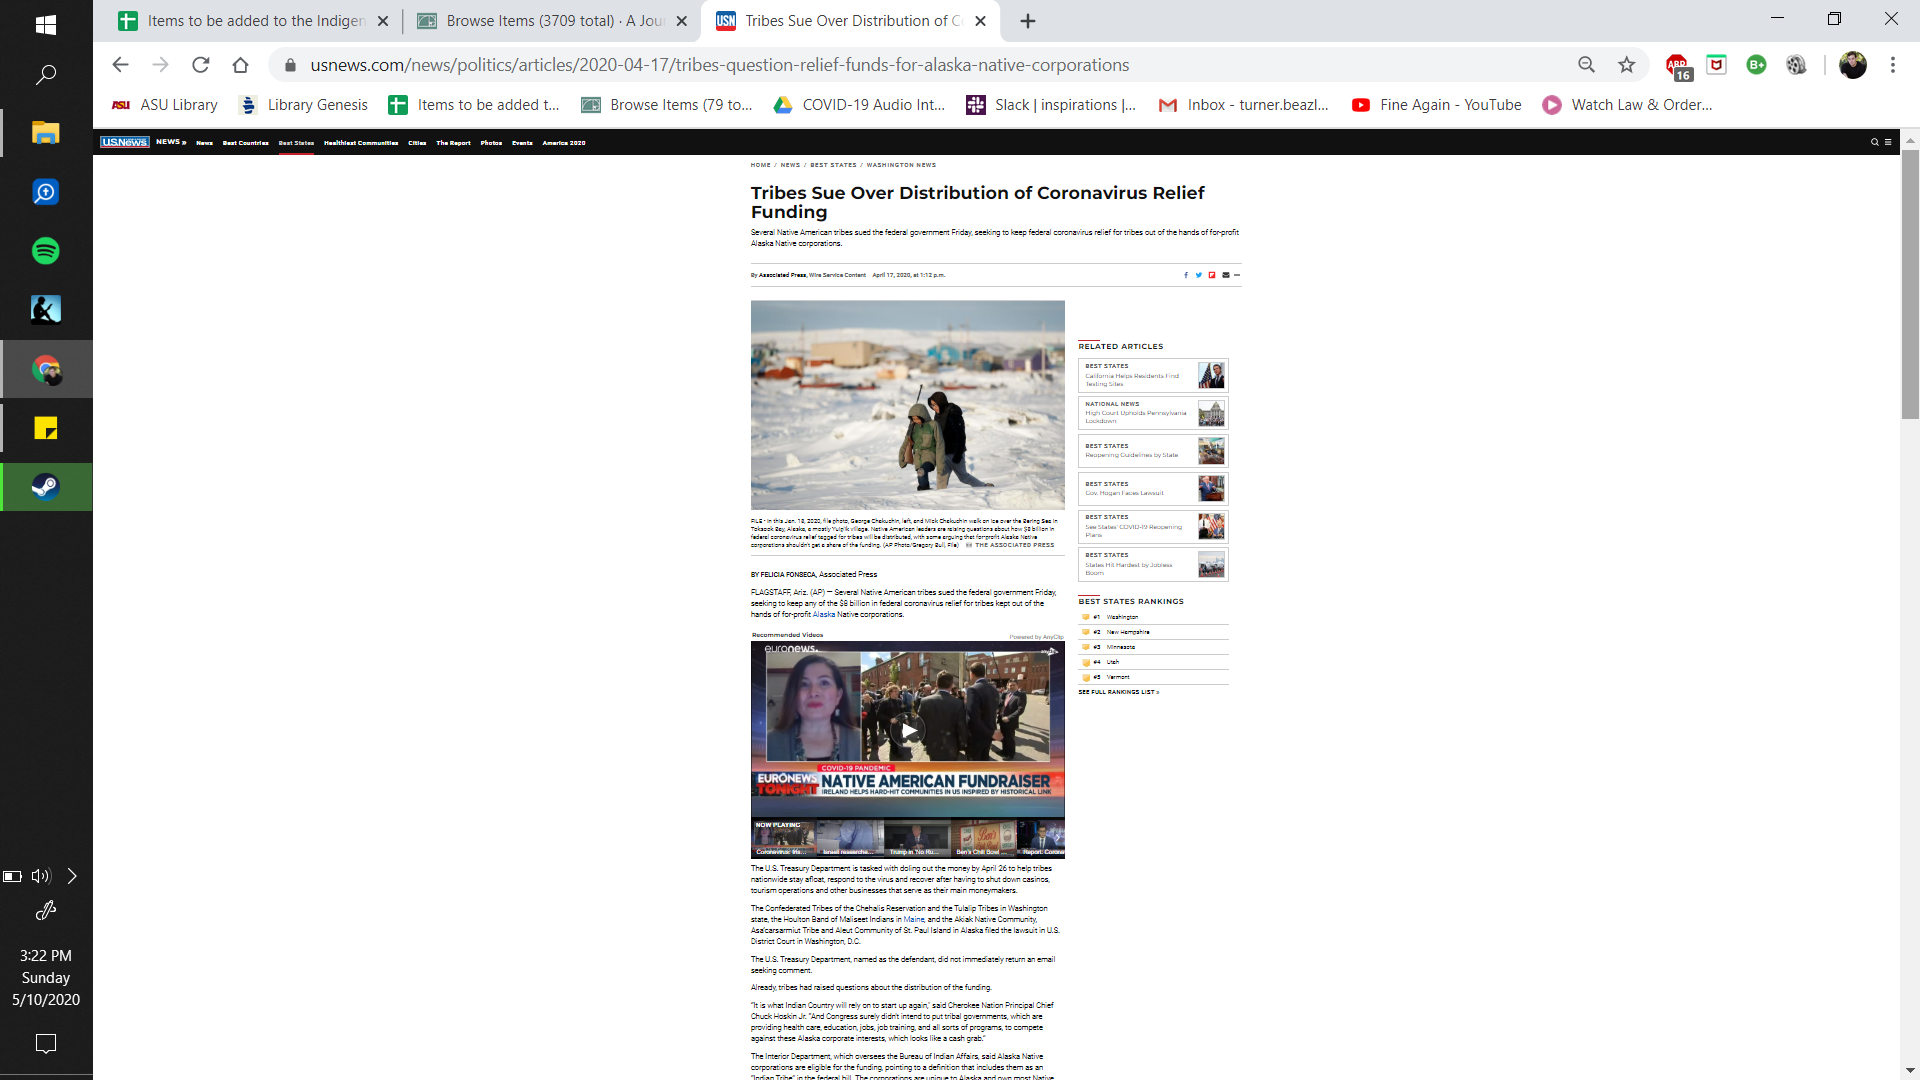Click the address bar URL field
The height and width of the screenshot is (1080, 1920).
click(720, 65)
